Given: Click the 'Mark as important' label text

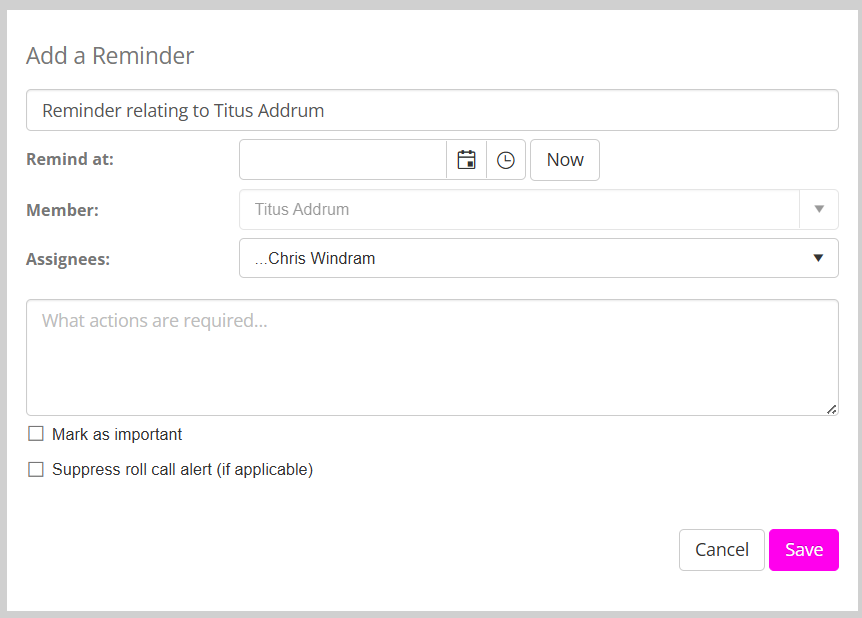Looking at the screenshot, I should point(117,434).
